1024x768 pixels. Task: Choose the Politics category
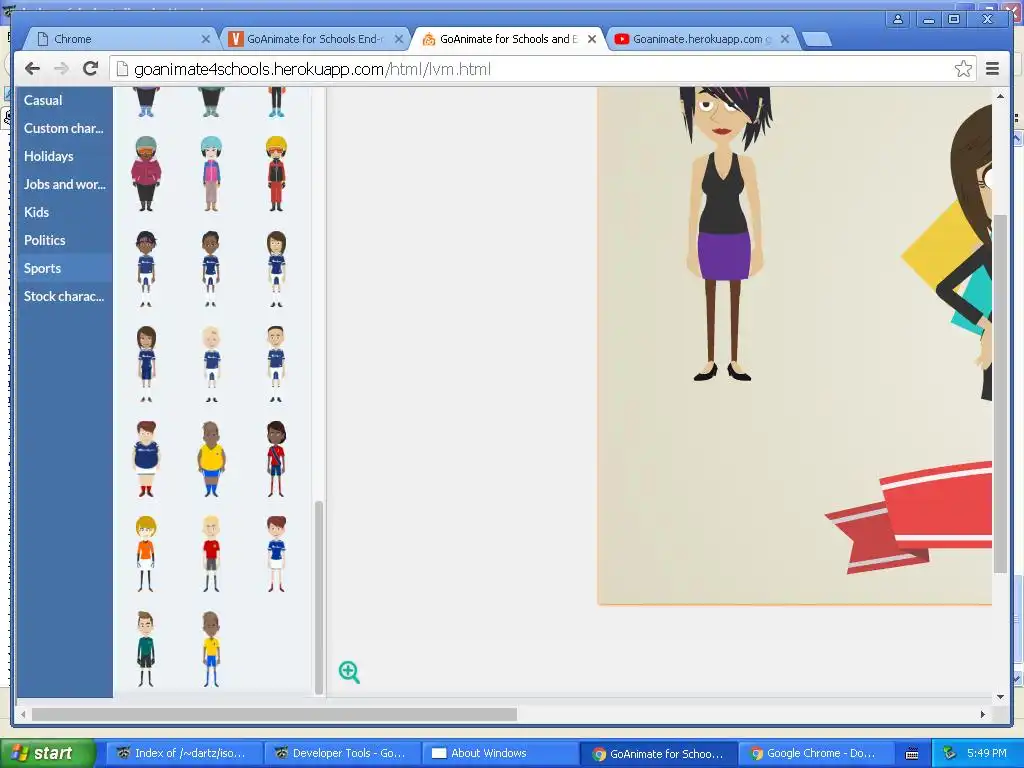[x=65, y=240]
